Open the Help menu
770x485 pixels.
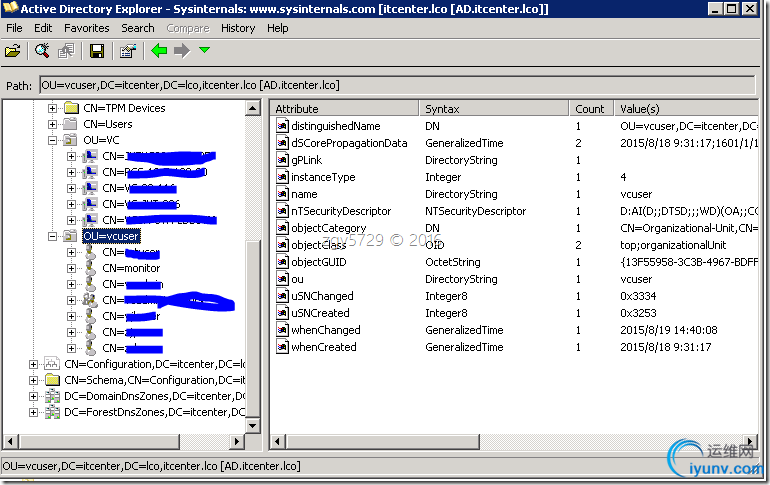click(277, 28)
